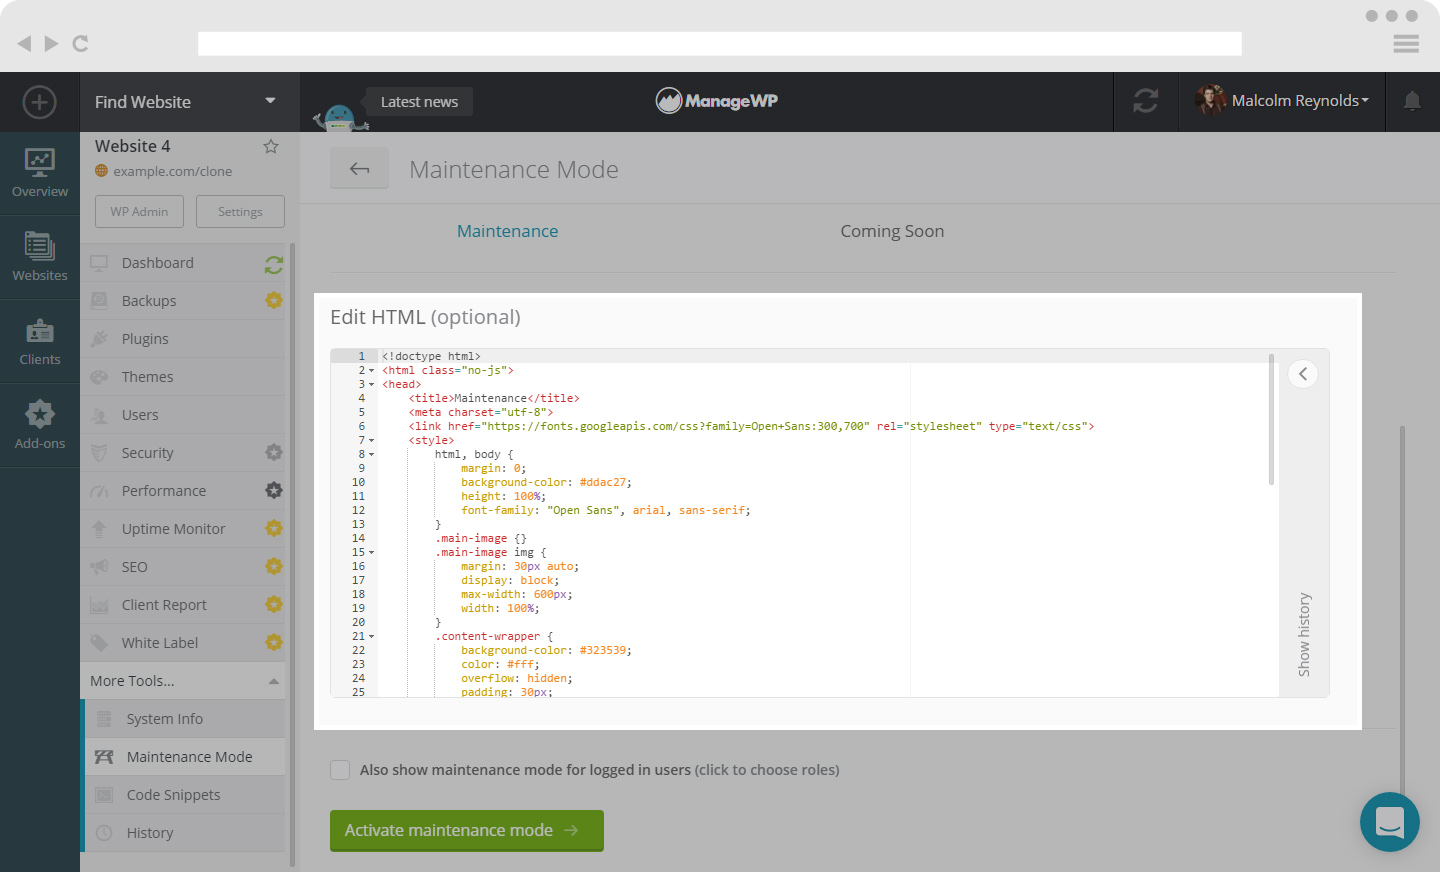The height and width of the screenshot is (872, 1440).
Task: Open the Latest news bubble
Action: [419, 101]
